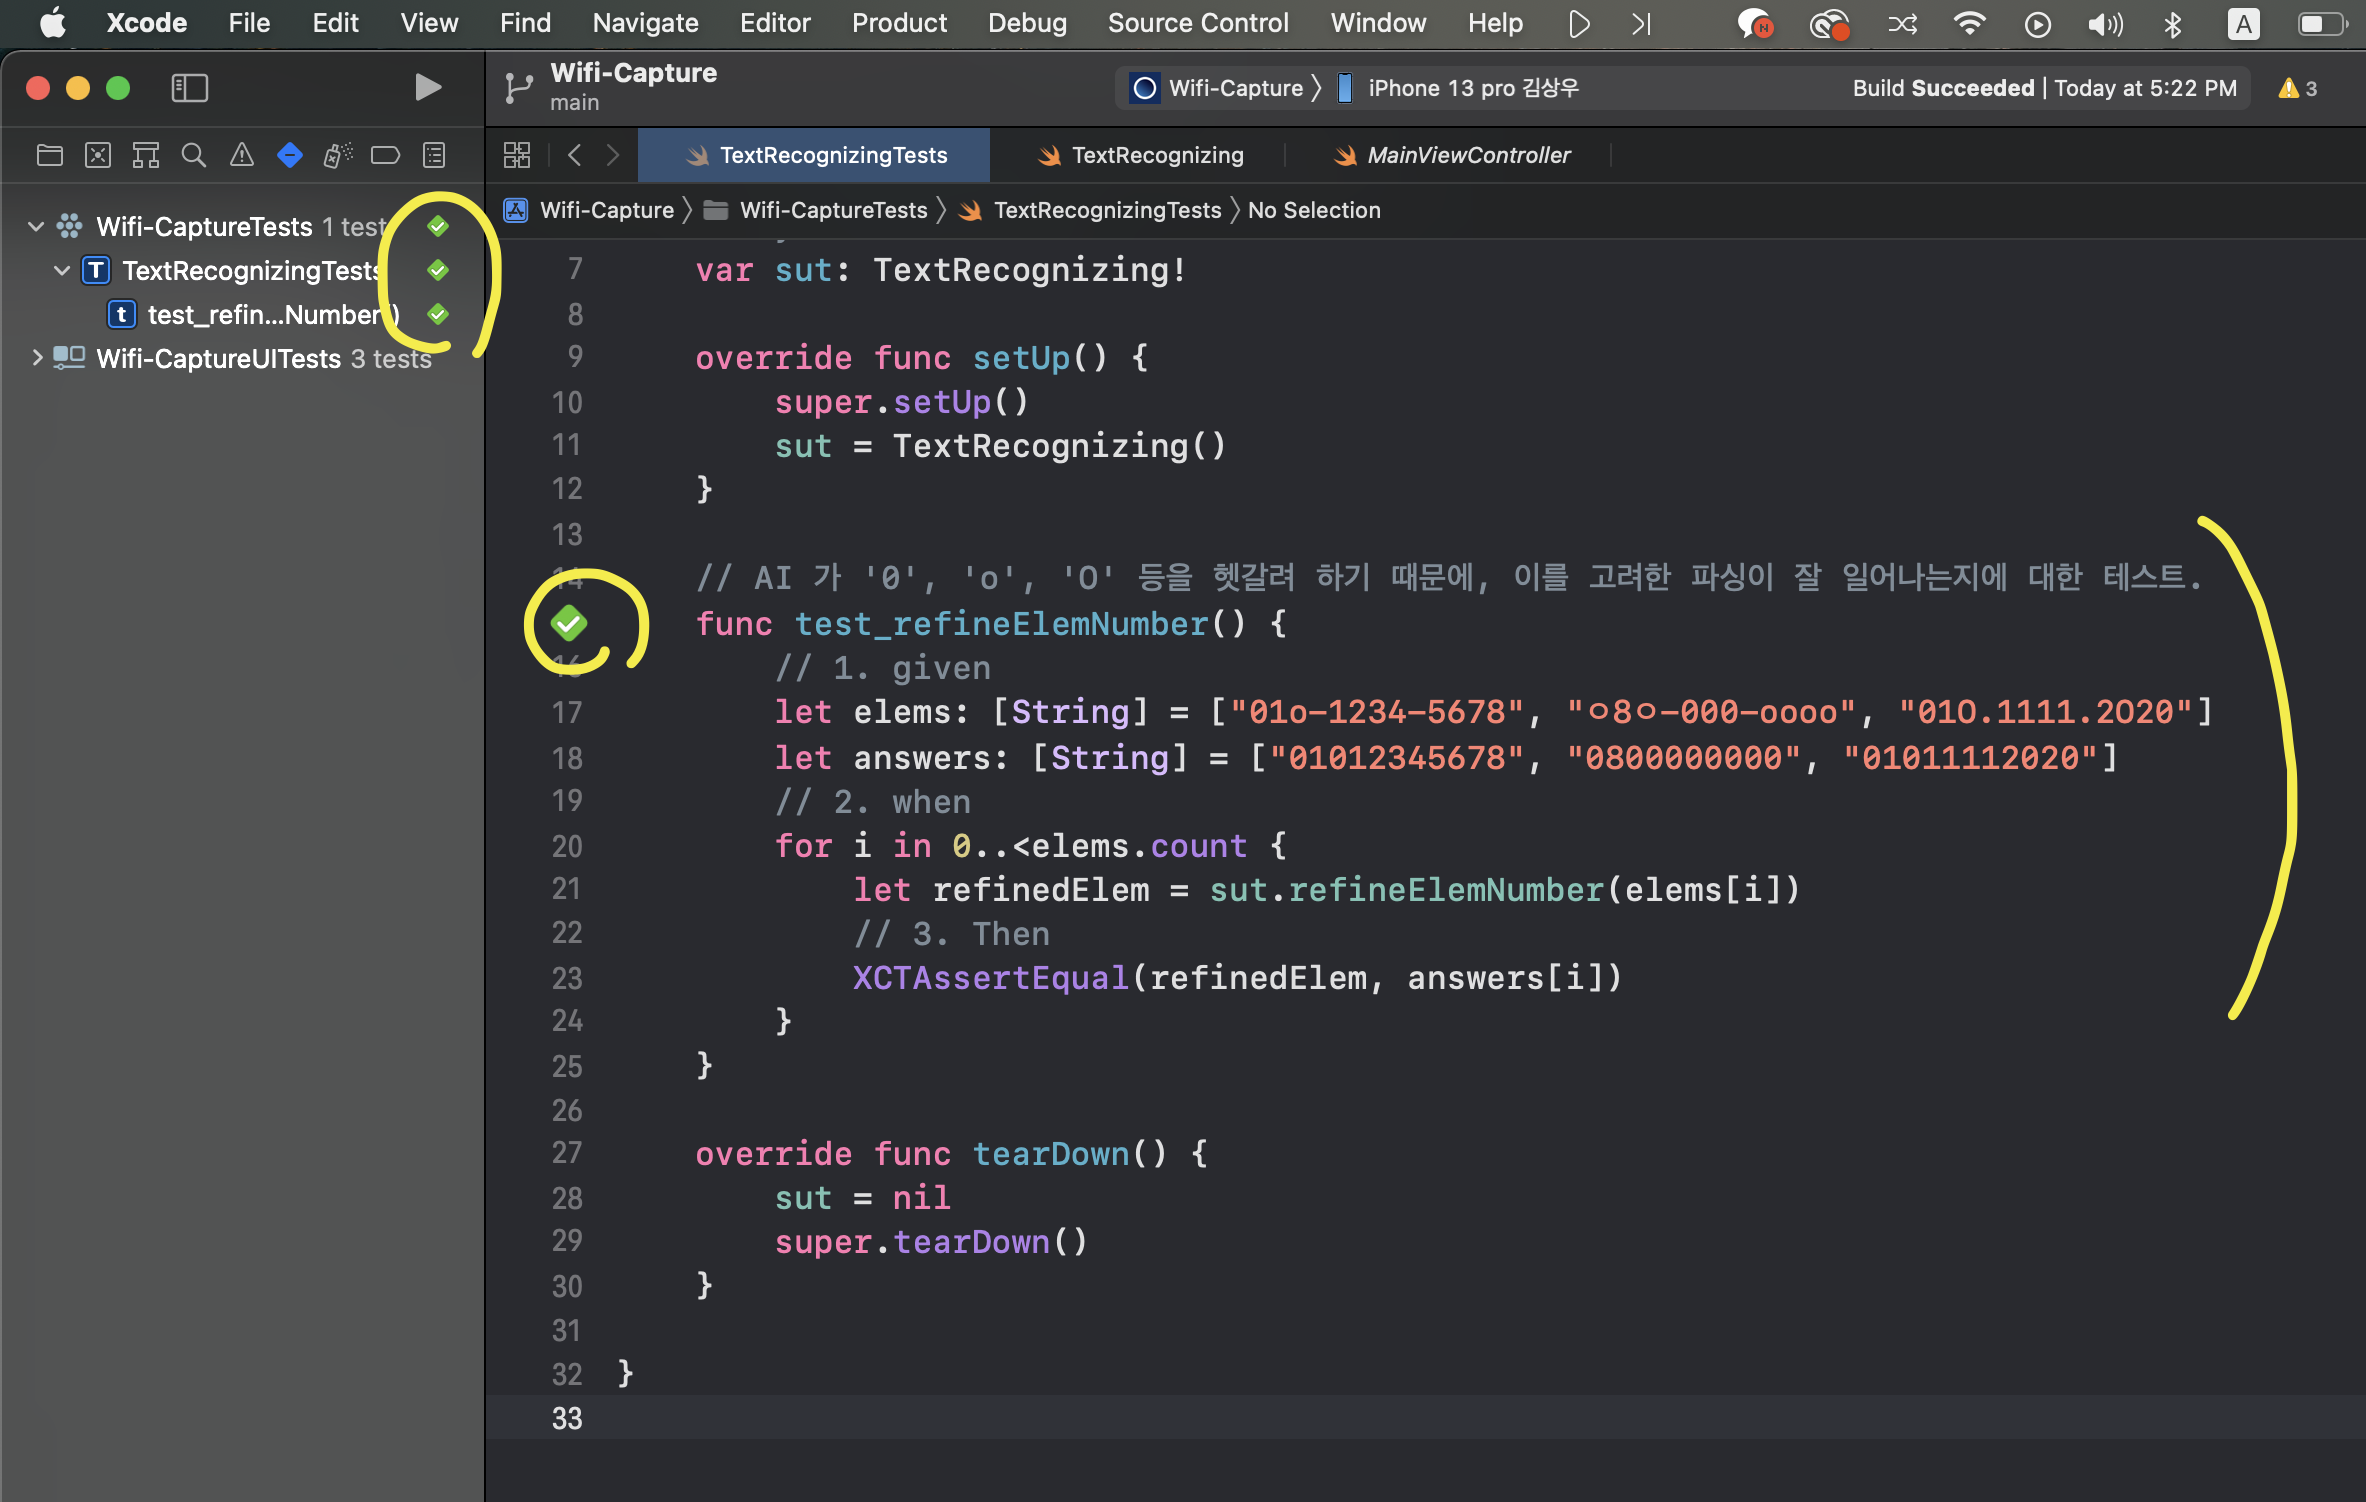Open the Breakpoint navigator icon
This screenshot has height=1502, width=2366.
(x=386, y=155)
